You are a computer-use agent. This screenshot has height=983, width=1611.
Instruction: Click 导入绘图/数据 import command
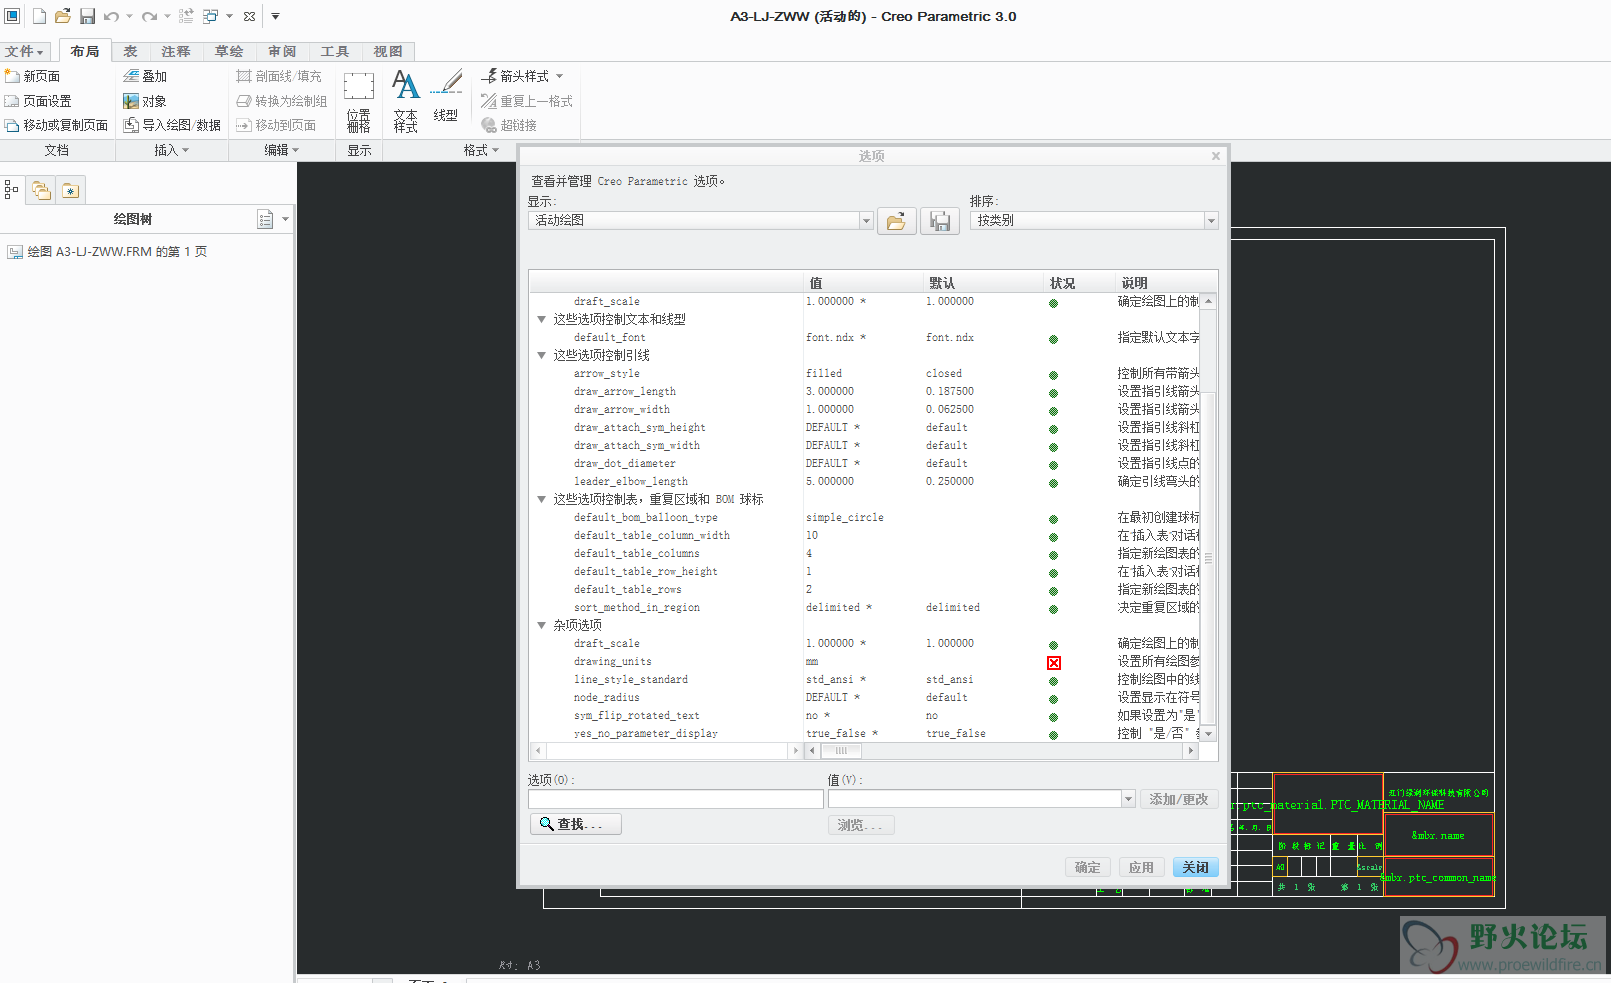172,125
